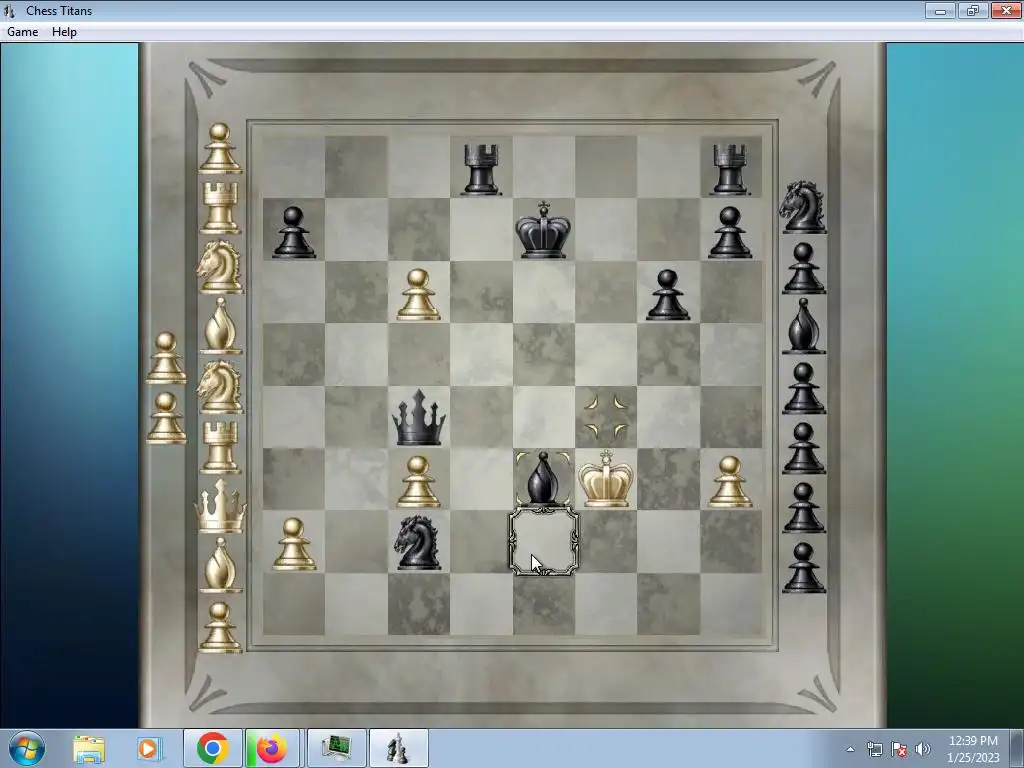Select the black pawn on h7

(x=730, y=232)
